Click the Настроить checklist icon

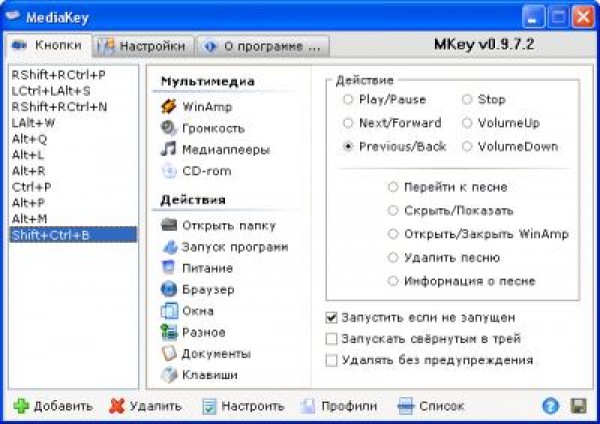pyautogui.click(x=209, y=406)
